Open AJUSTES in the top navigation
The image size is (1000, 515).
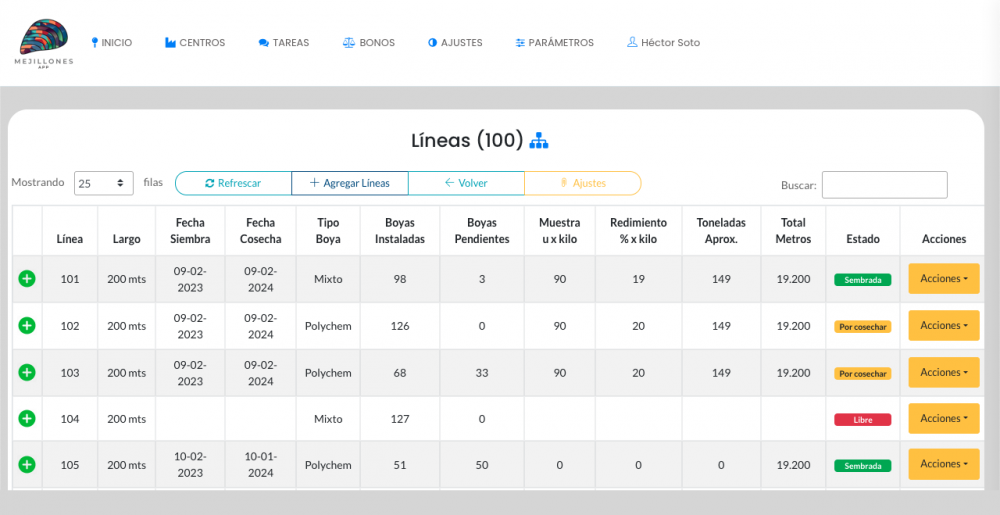[x=455, y=43]
